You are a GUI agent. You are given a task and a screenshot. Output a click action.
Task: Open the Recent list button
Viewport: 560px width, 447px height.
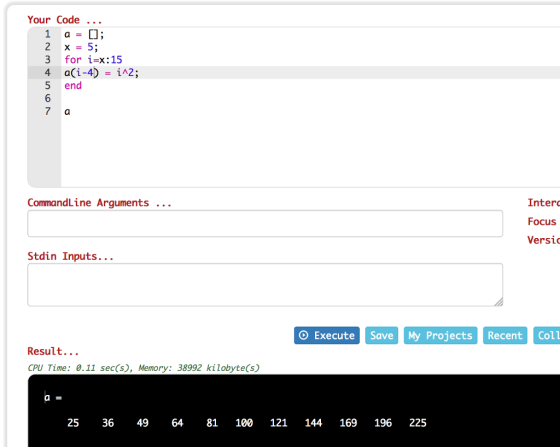[505, 335]
